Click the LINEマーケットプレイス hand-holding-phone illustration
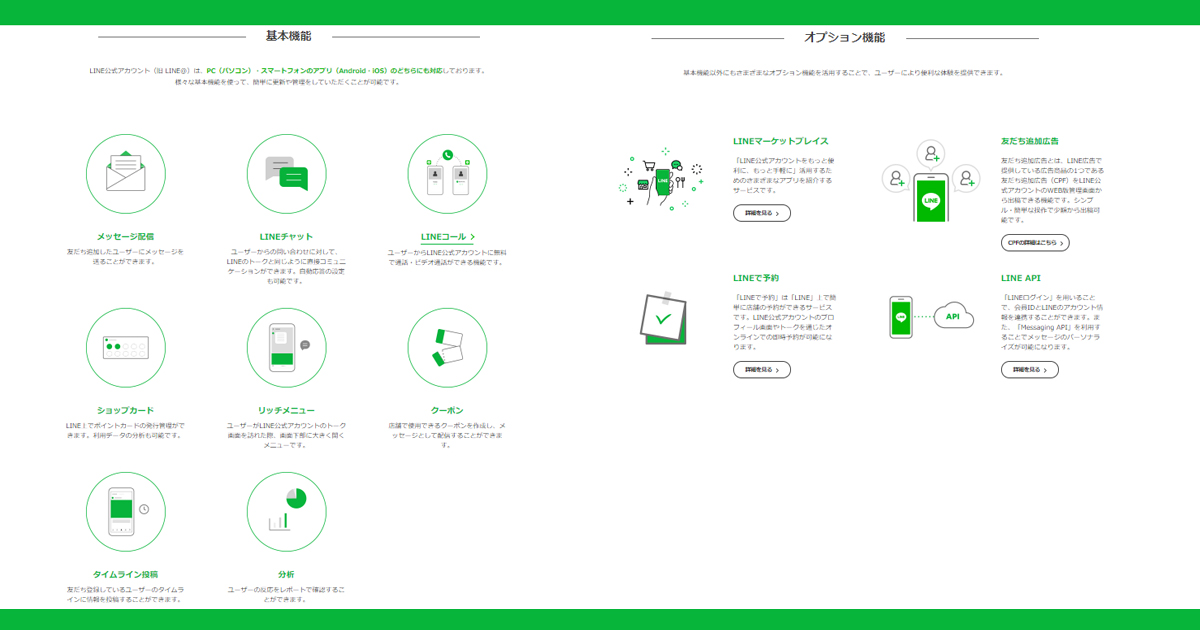1200x630 pixels. pyautogui.click(x=662, y=180)
